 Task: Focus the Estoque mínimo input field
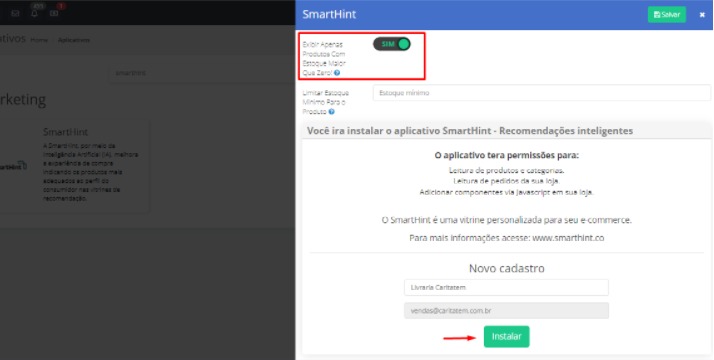[541, 93]
